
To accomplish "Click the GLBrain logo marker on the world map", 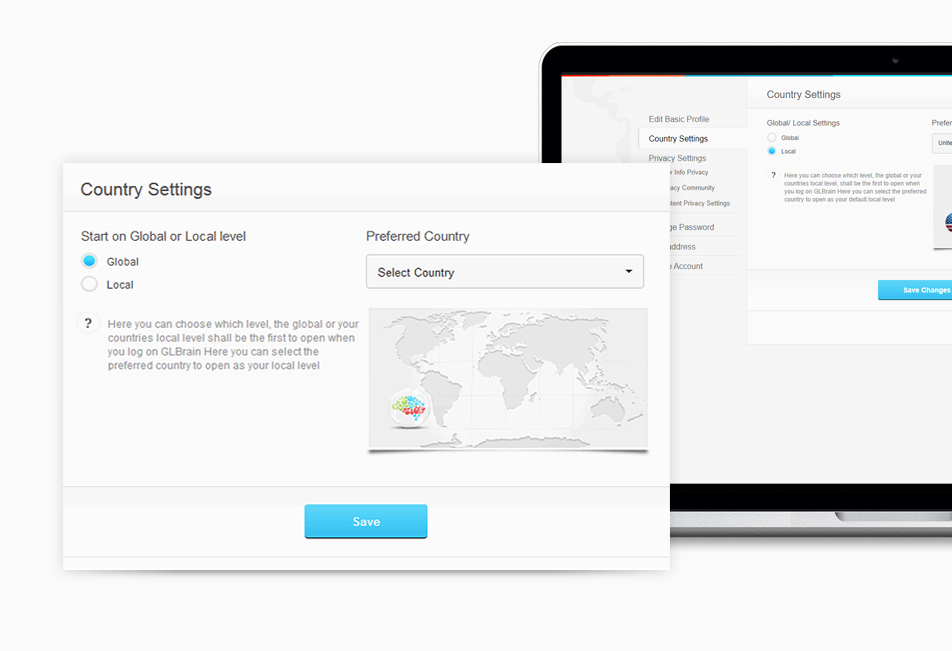I will (x=409, y=408).
